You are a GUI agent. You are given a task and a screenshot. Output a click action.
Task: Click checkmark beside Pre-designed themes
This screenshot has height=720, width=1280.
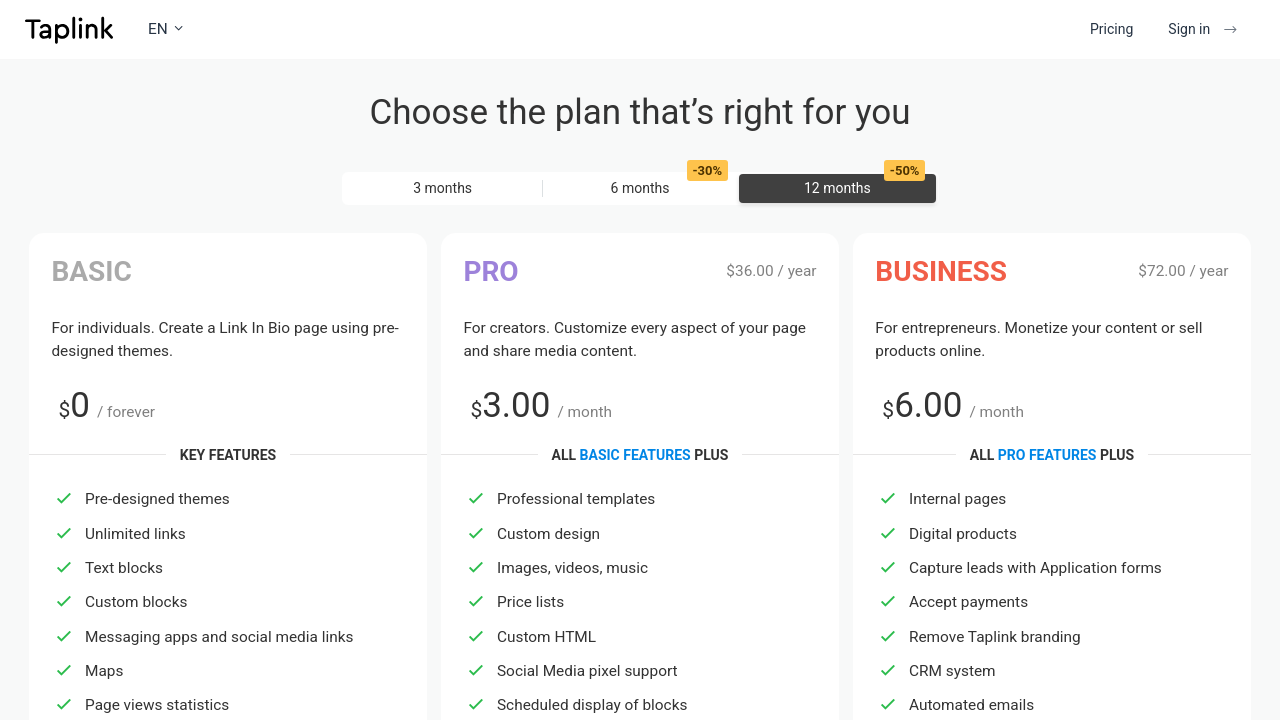pos(64,499)
